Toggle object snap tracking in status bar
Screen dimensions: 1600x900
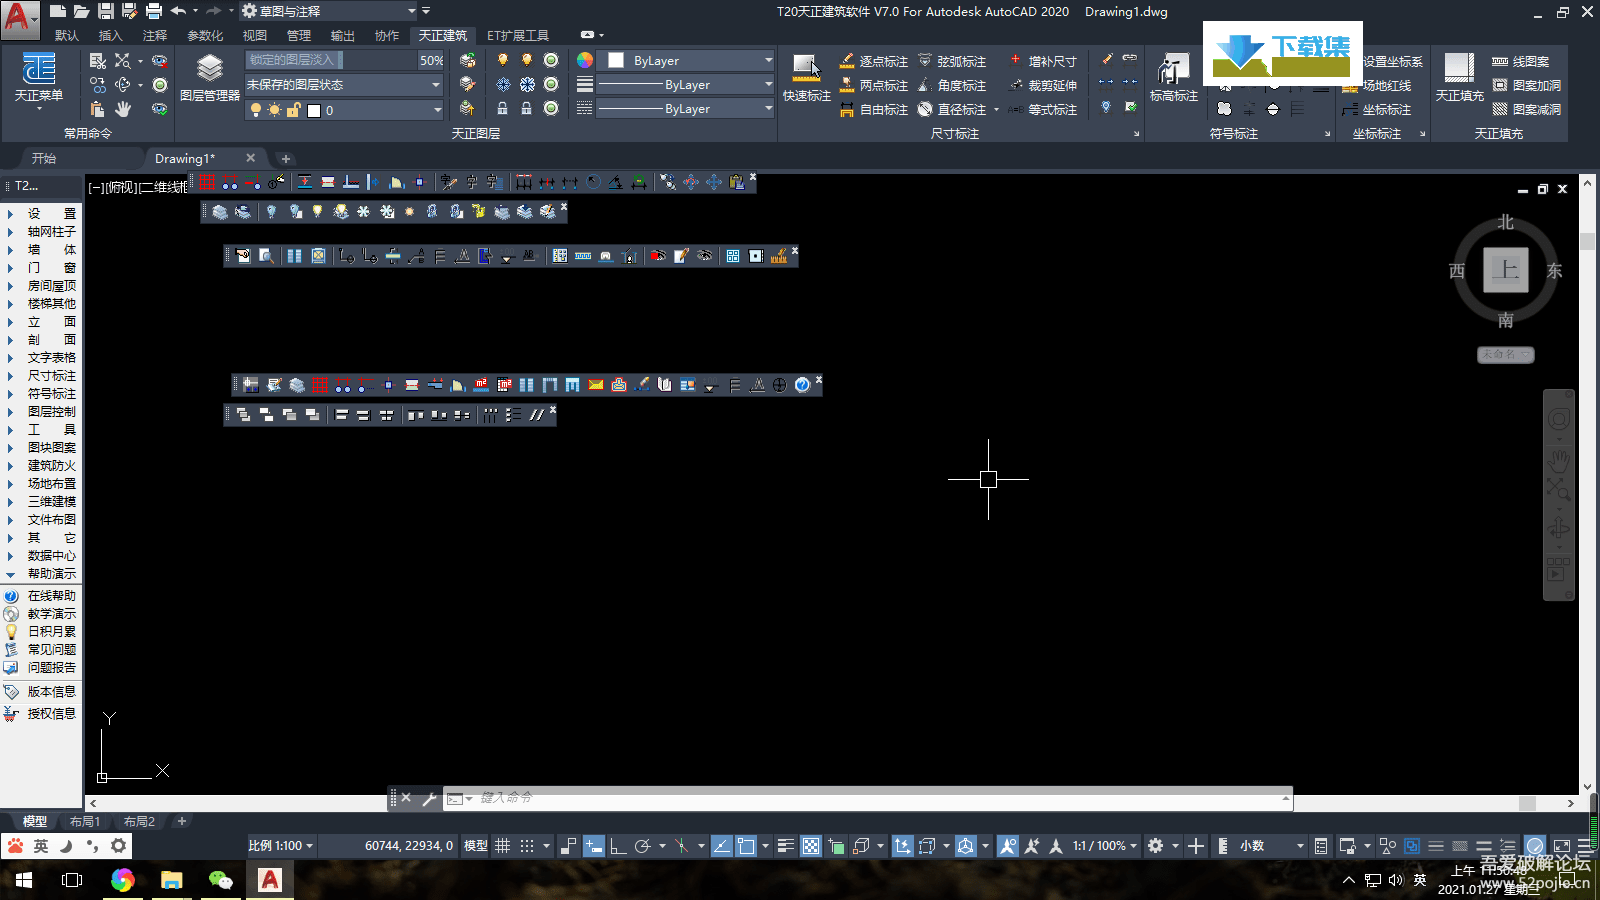tap(721, 846)
